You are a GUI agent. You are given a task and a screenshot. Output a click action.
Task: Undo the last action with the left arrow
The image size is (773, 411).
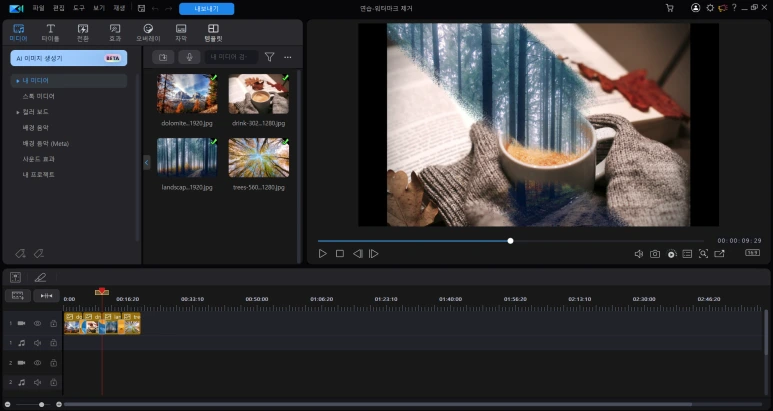point(155,8)
